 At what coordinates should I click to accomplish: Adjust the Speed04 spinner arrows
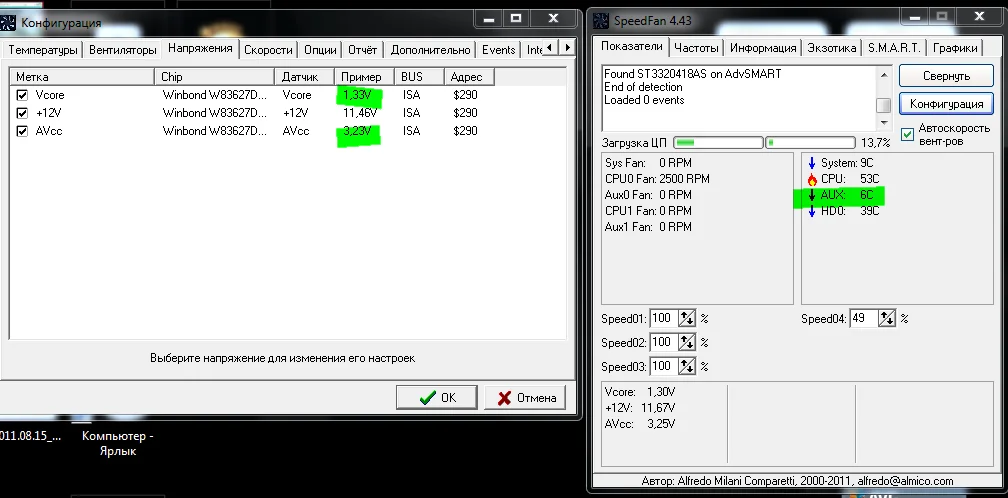pyautogui.click(x=887, y=318)
